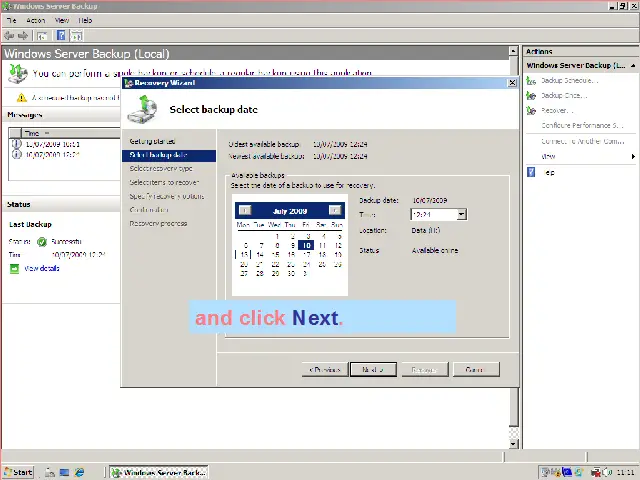The width and height of the screenshot is (640, 480).
Task: Click scroll down arrow of main pane scrollbar
Action: (x=513, y=444)
